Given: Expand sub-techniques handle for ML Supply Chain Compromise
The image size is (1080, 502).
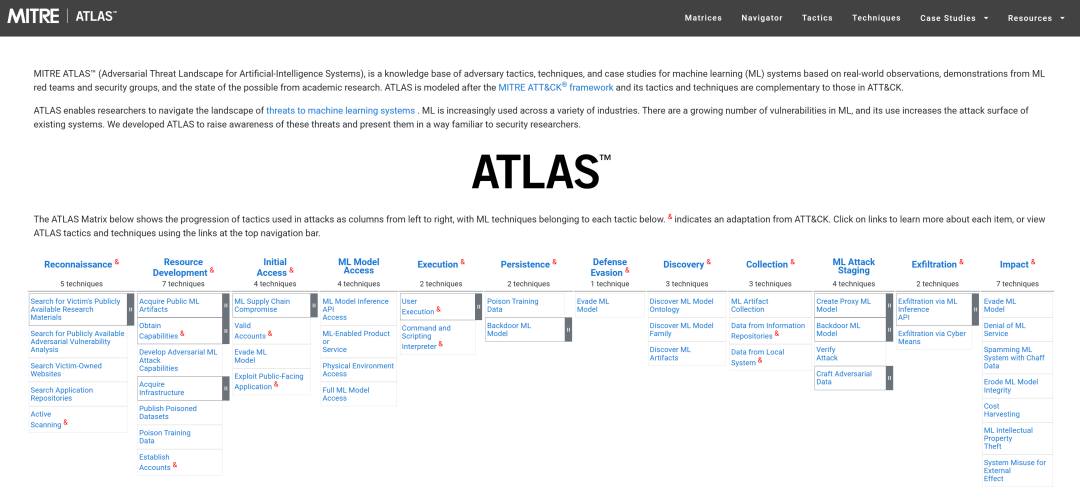Looking at the screenshot, I should pyautogui.click(x=314, y=305).
